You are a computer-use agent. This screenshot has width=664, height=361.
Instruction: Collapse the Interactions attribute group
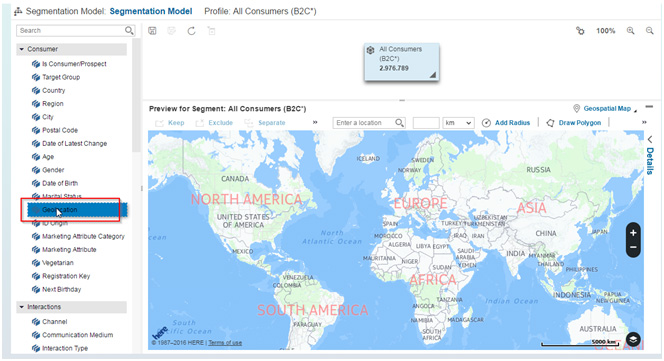[x=22, y=307]
